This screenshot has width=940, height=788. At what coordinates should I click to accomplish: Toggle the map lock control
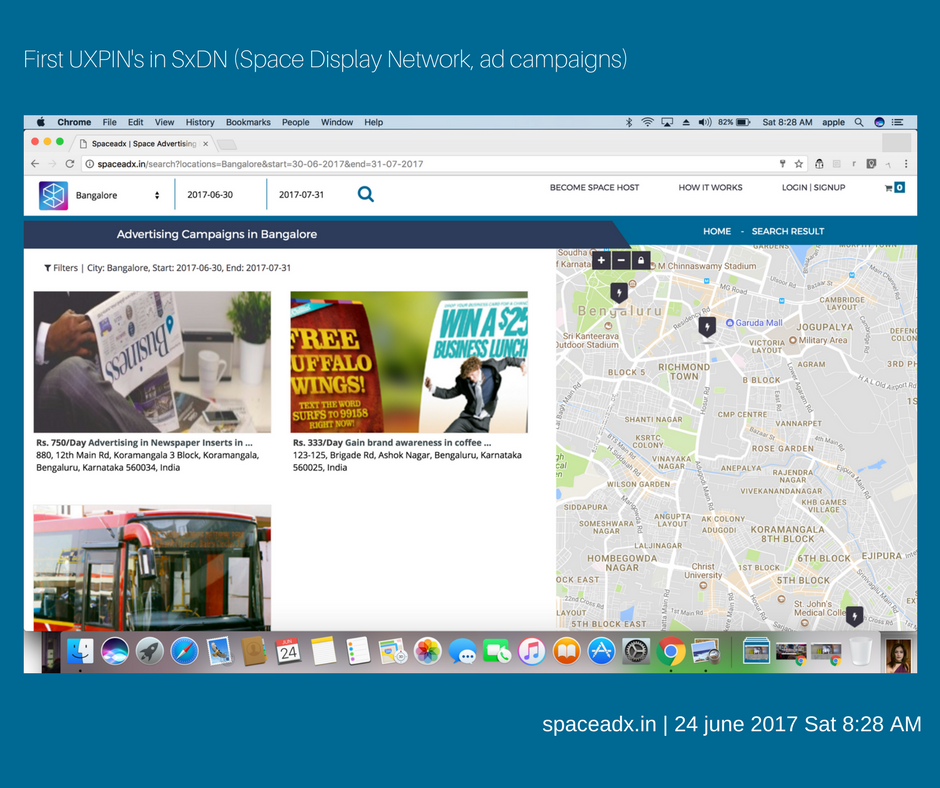pyautogui.click(x=641, y=260)
